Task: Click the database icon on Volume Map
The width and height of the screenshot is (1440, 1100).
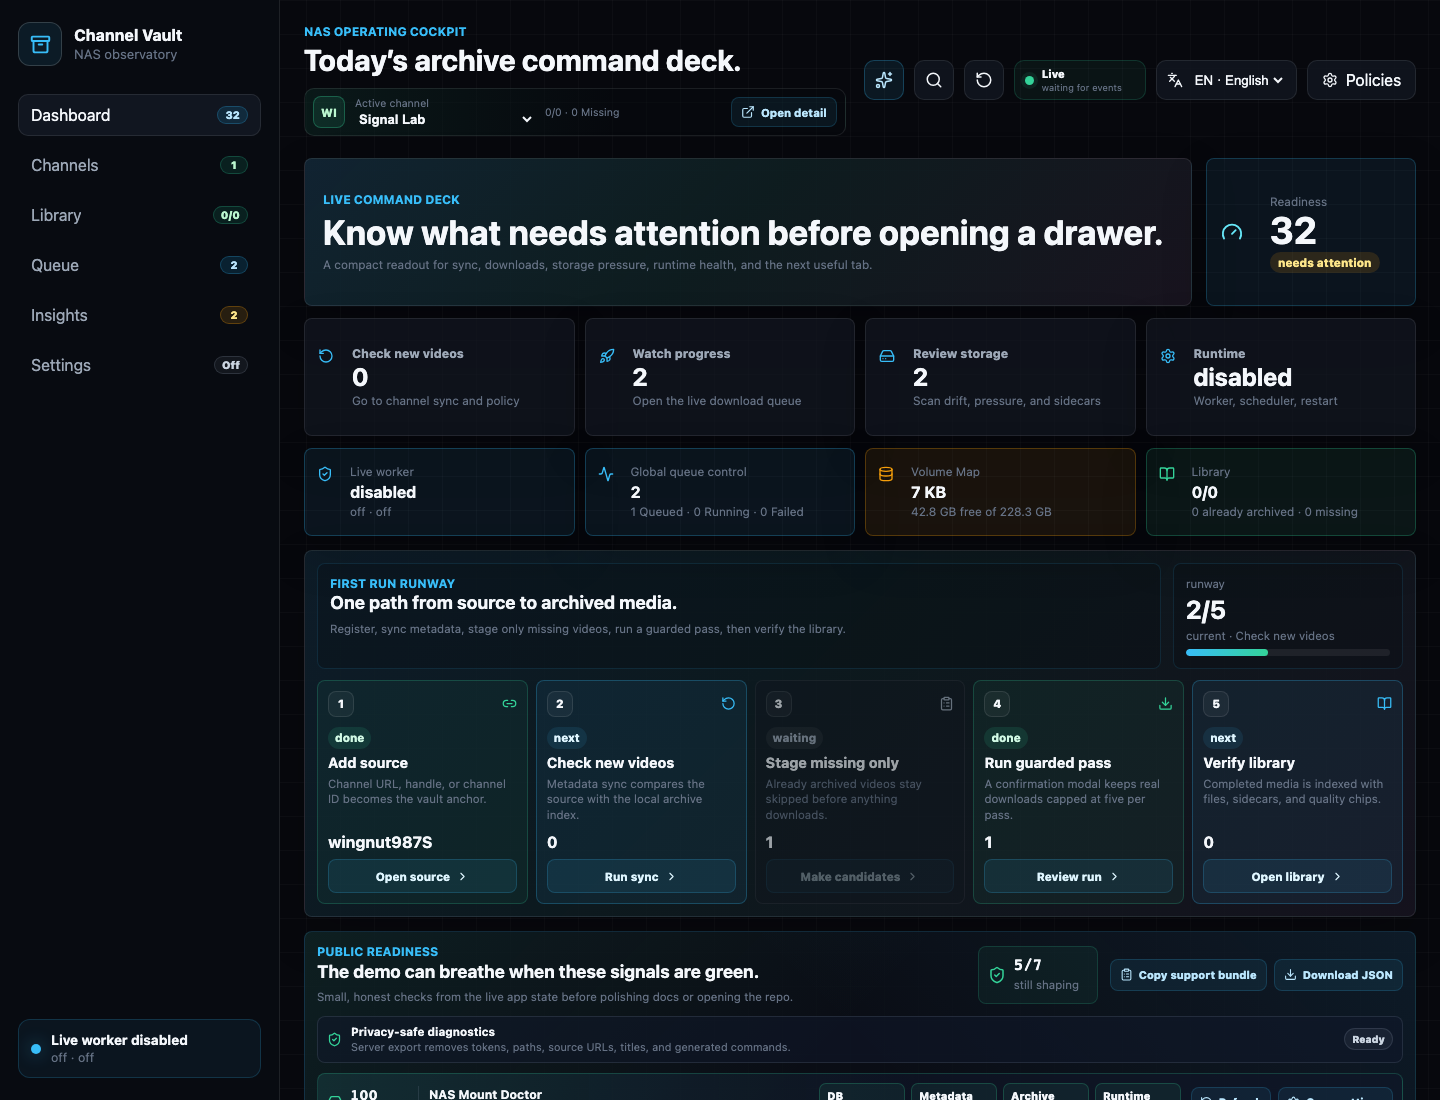Action: point(886,474)
